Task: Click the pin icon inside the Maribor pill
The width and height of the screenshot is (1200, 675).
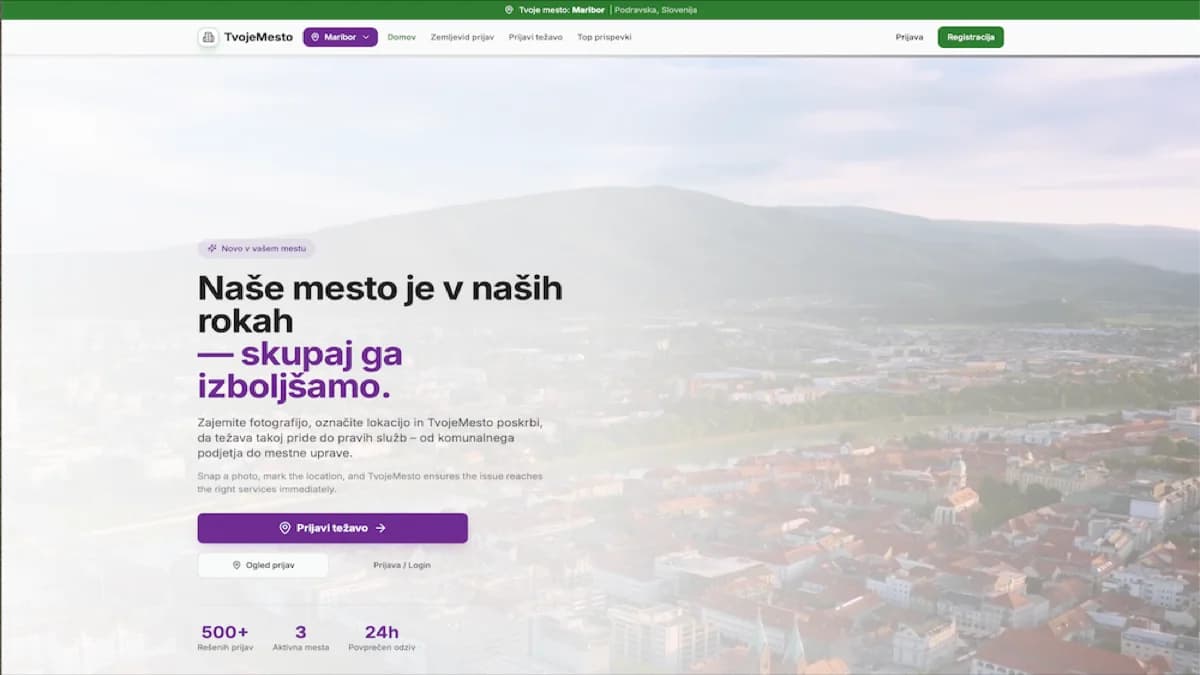Action: click(x=315, y=37)
